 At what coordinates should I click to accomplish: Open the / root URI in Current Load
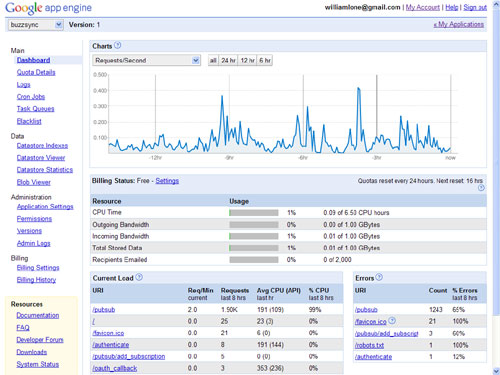pos(93,321)
